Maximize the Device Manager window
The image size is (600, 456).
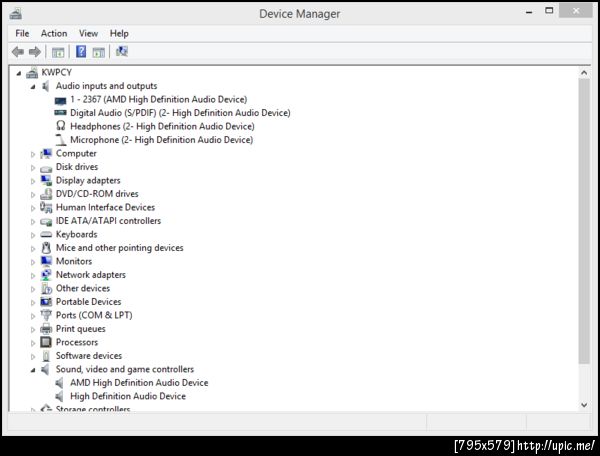[549, 11]
